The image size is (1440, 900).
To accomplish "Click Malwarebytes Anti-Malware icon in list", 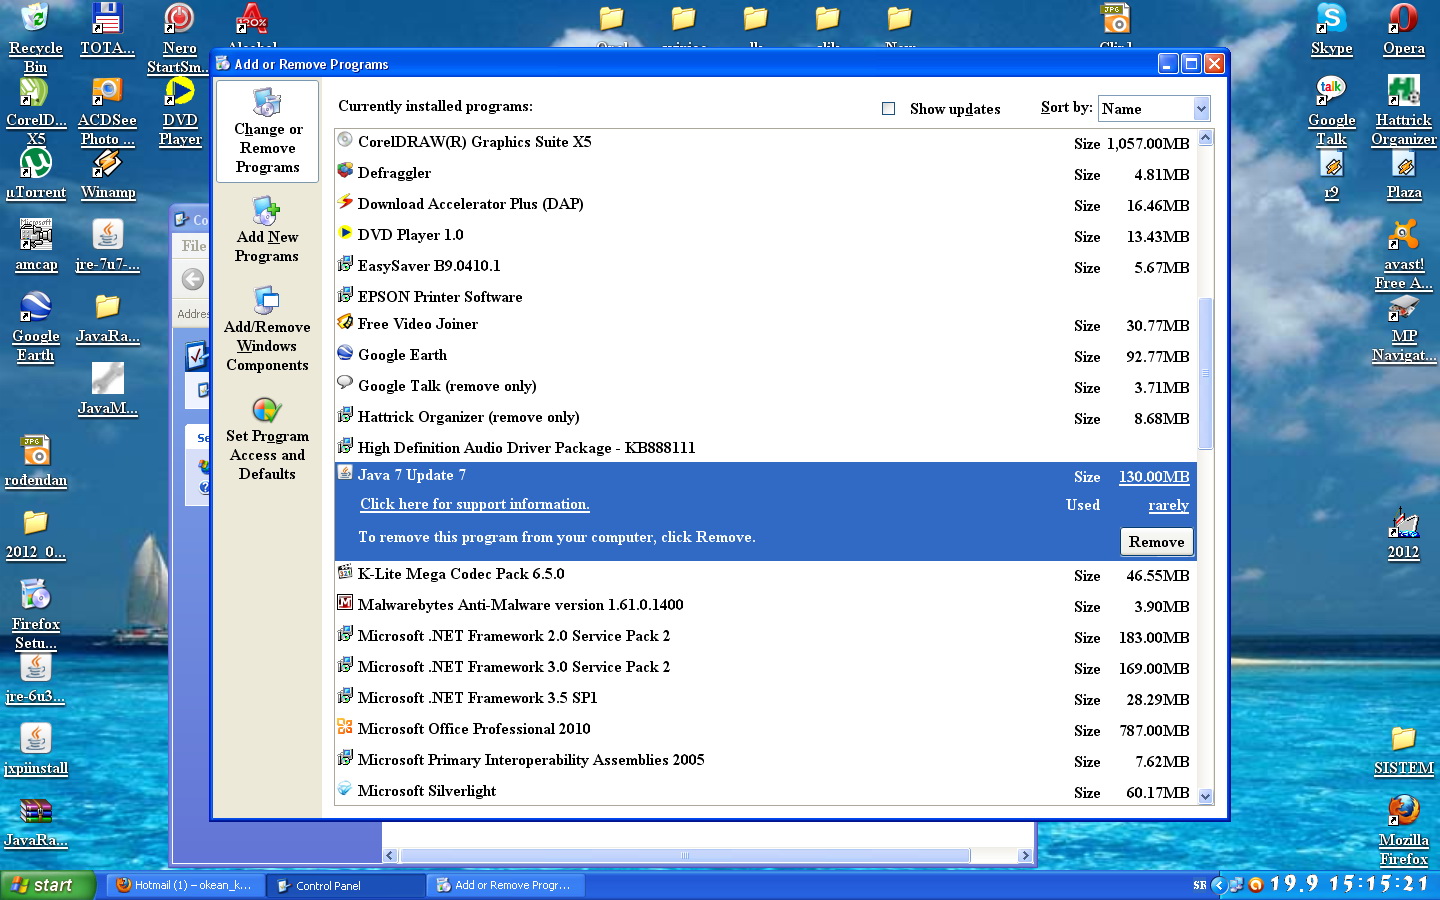I will point(345,604).
